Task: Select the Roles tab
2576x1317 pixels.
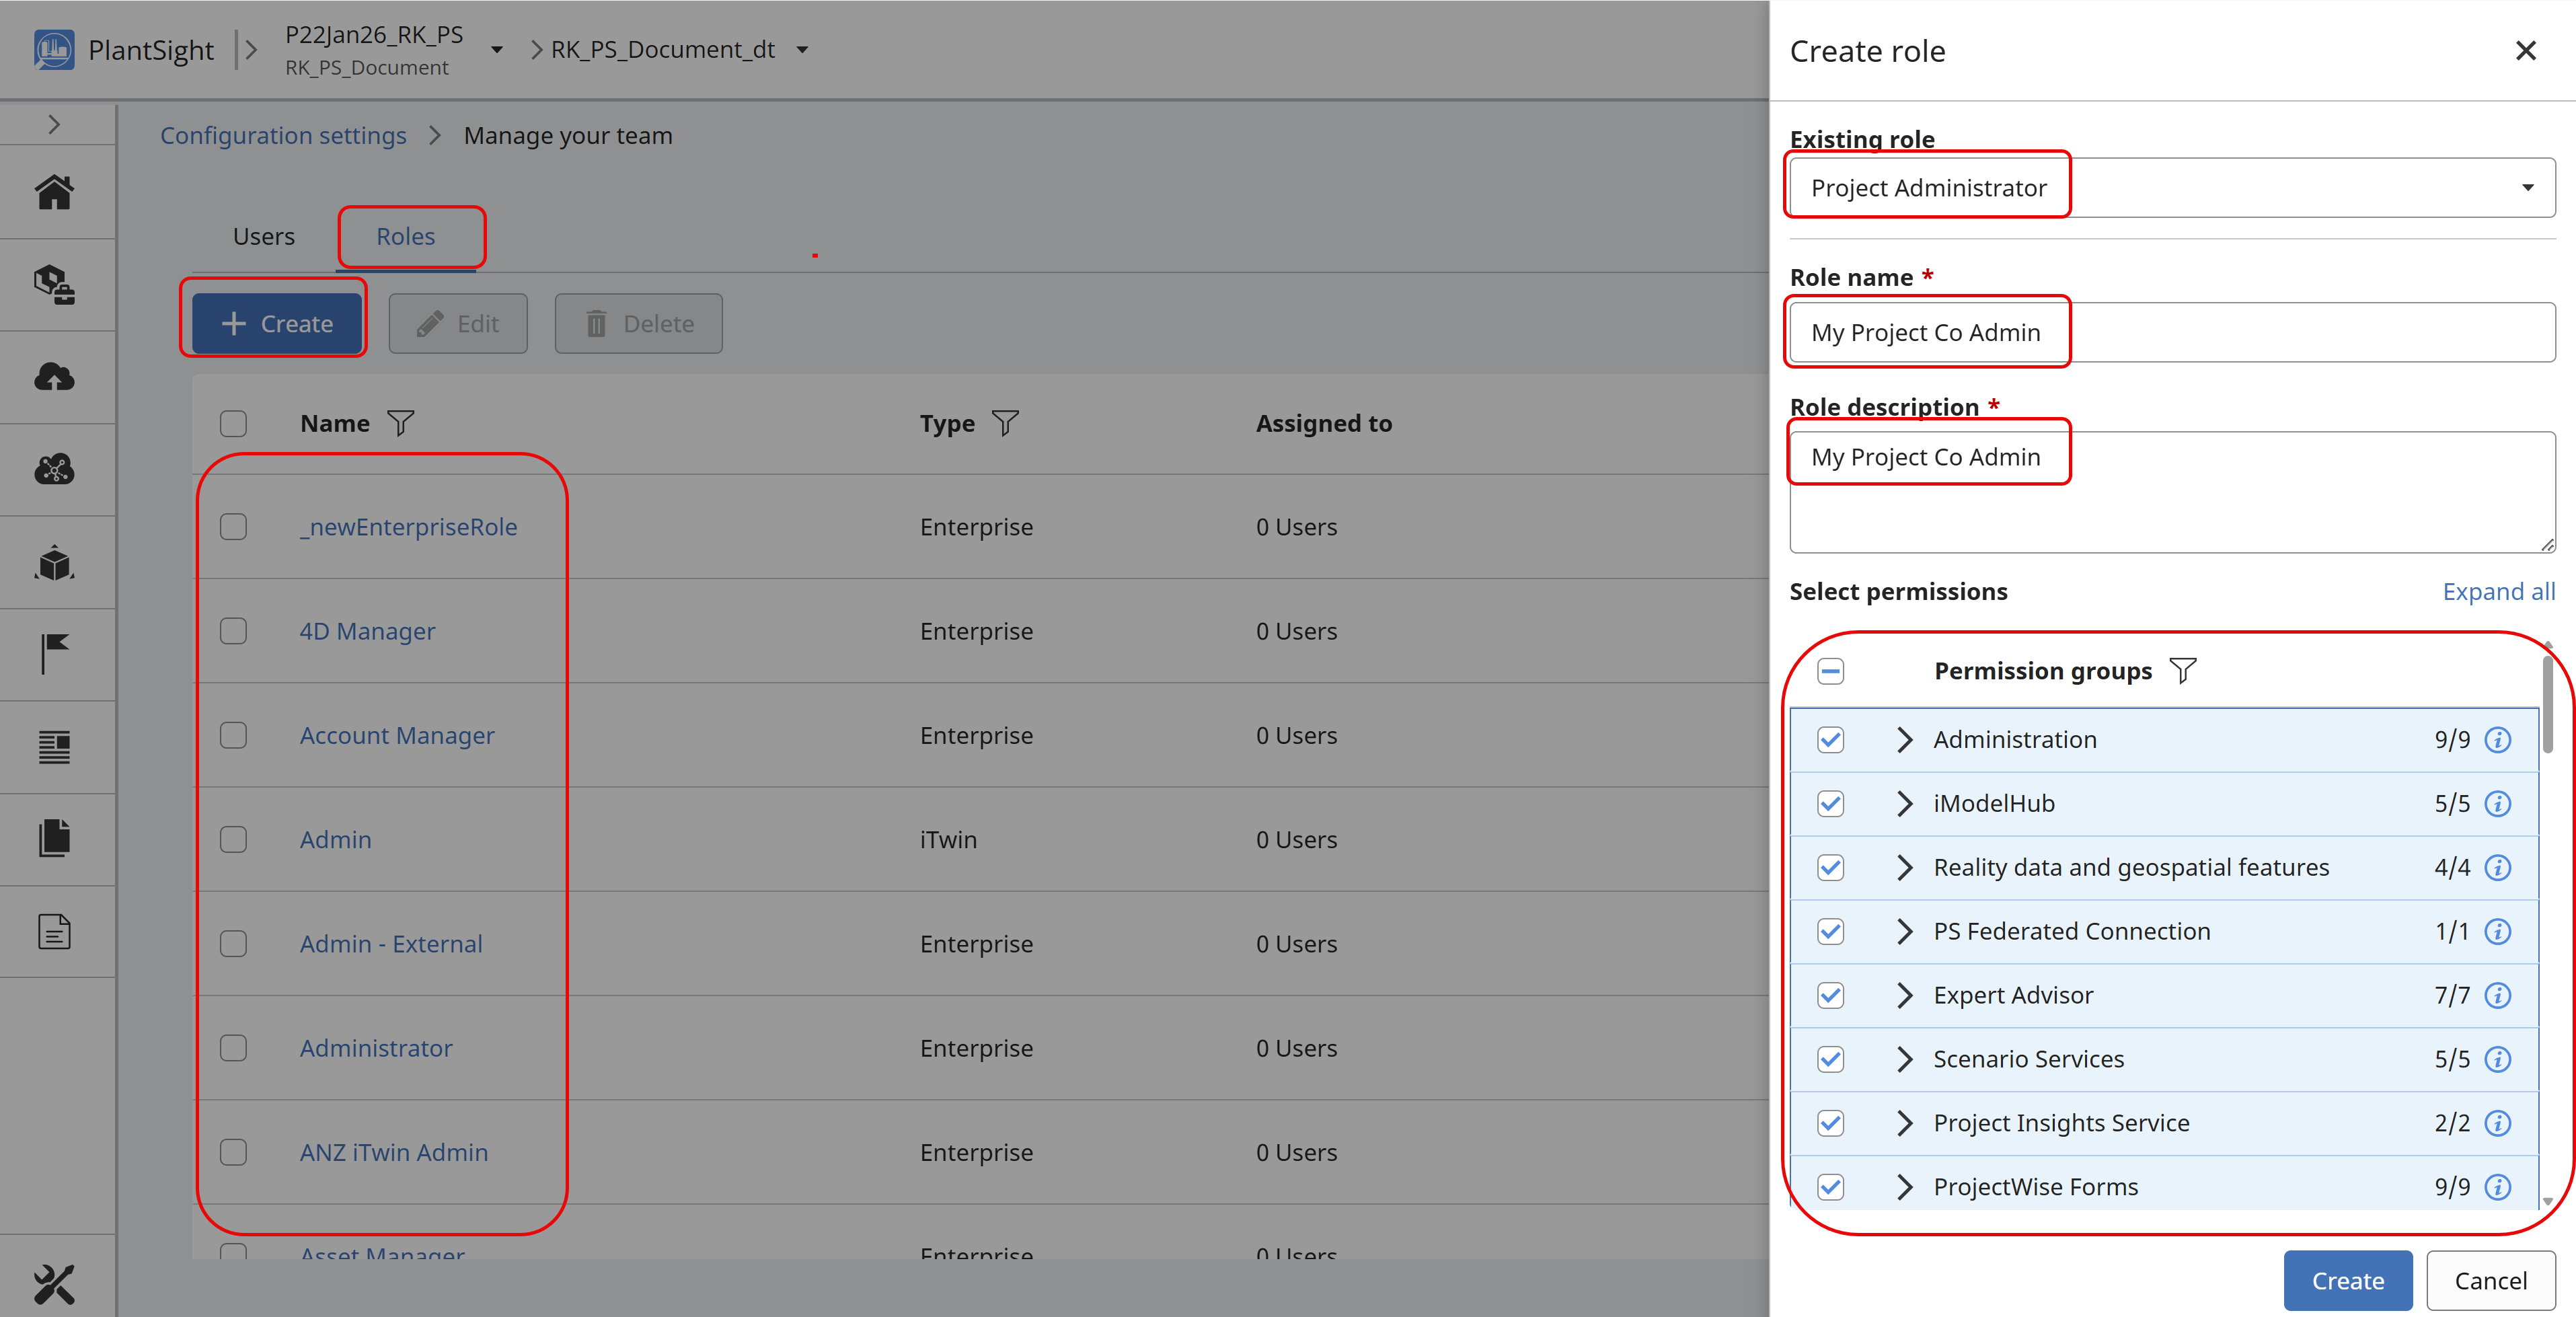Action: [405, 237]
